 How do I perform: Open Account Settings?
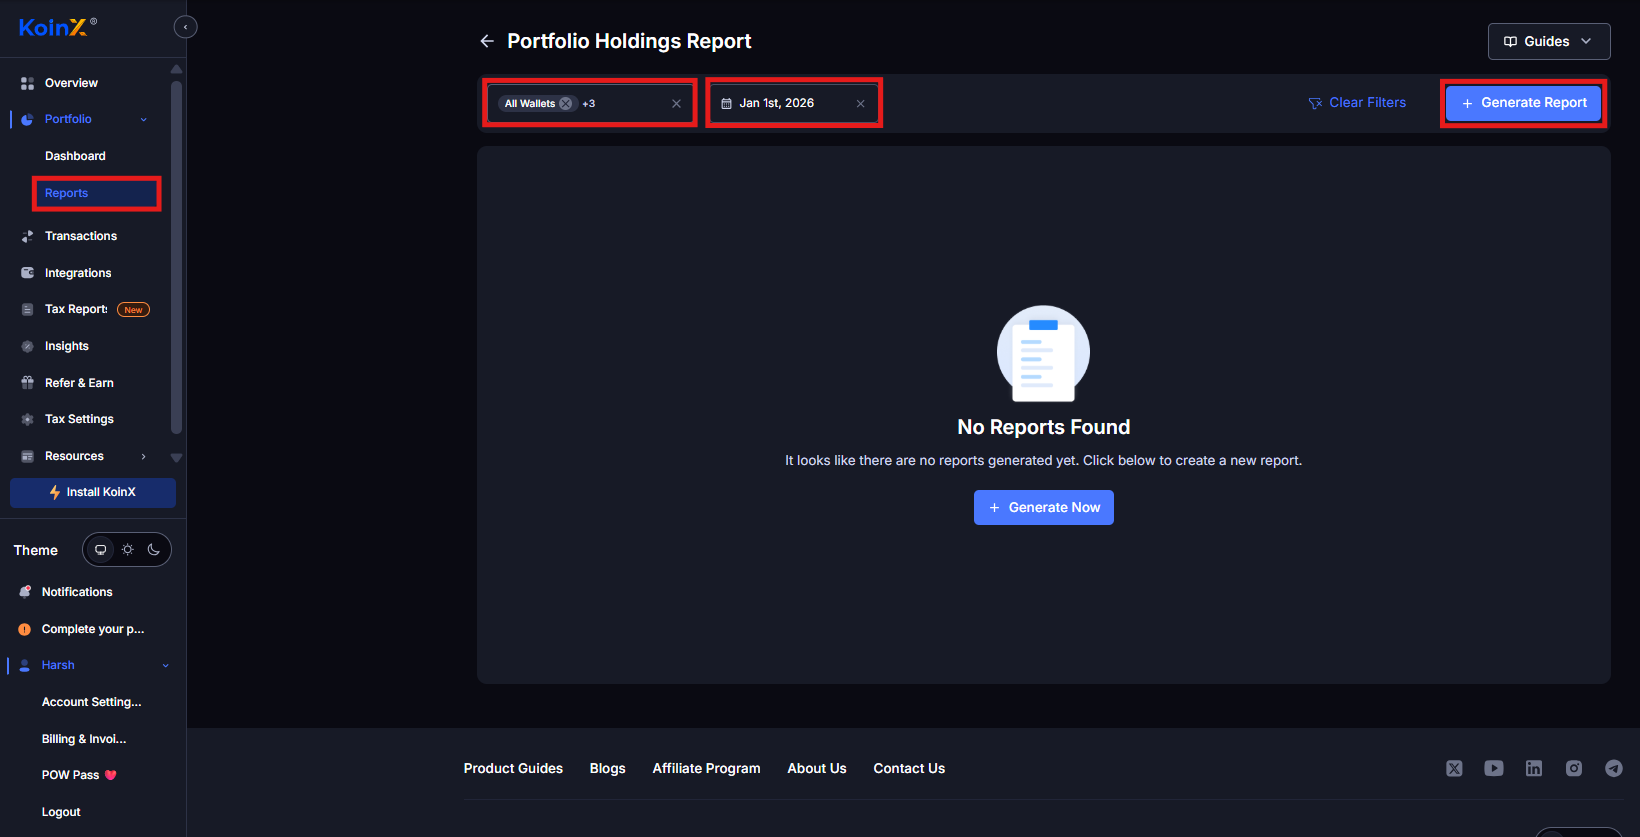tap(91, 702)
